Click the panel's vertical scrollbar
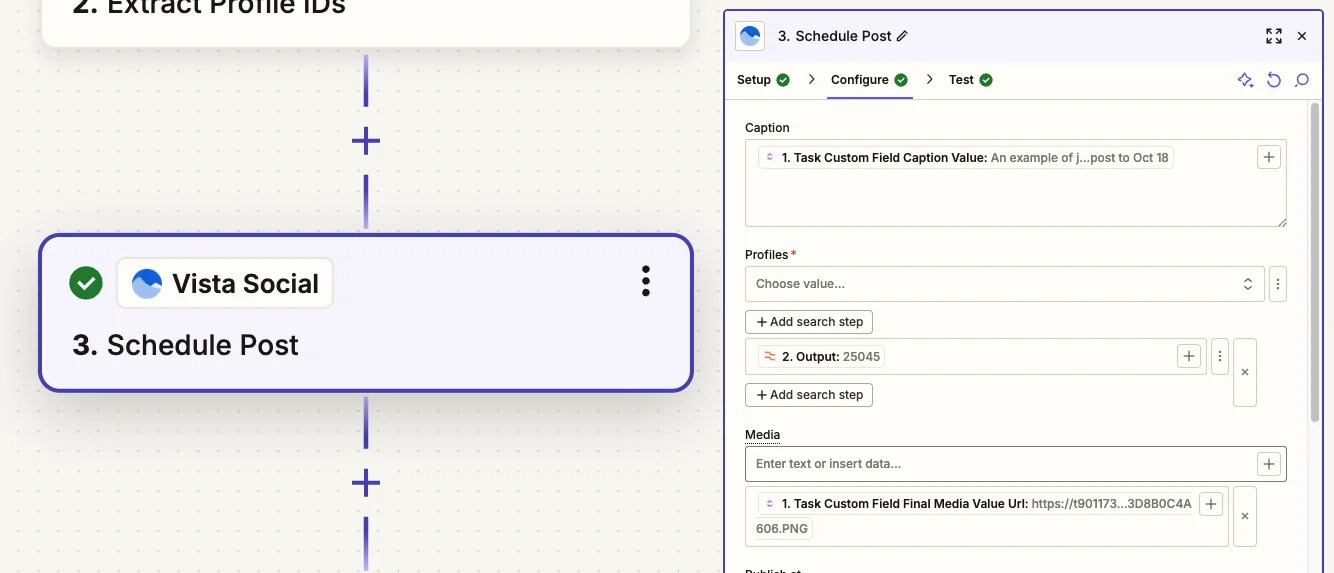This screenshot has height=573, width=1334. (x=1314, y=260)
